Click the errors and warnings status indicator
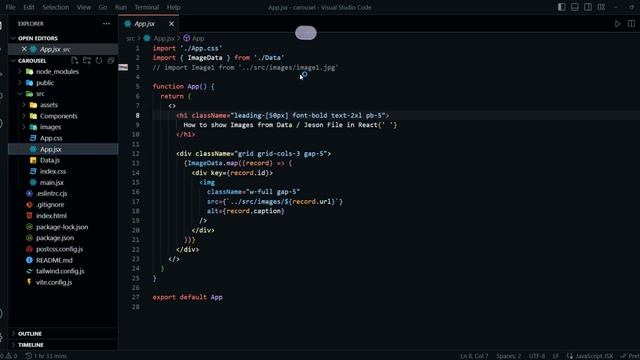The width and height of the screenshot is (640, 360). [9, 356]
